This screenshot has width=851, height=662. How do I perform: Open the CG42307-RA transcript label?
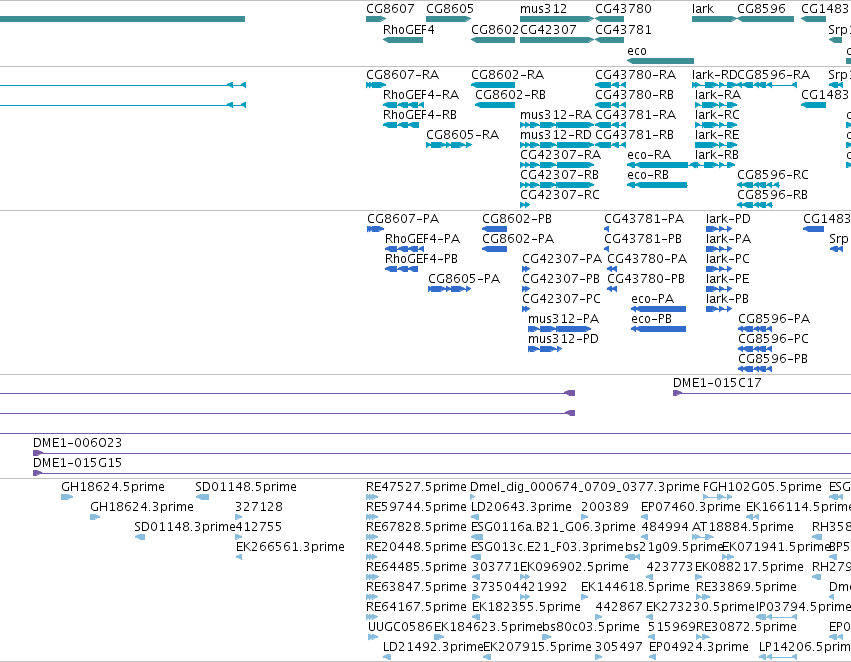click(561, 155)
